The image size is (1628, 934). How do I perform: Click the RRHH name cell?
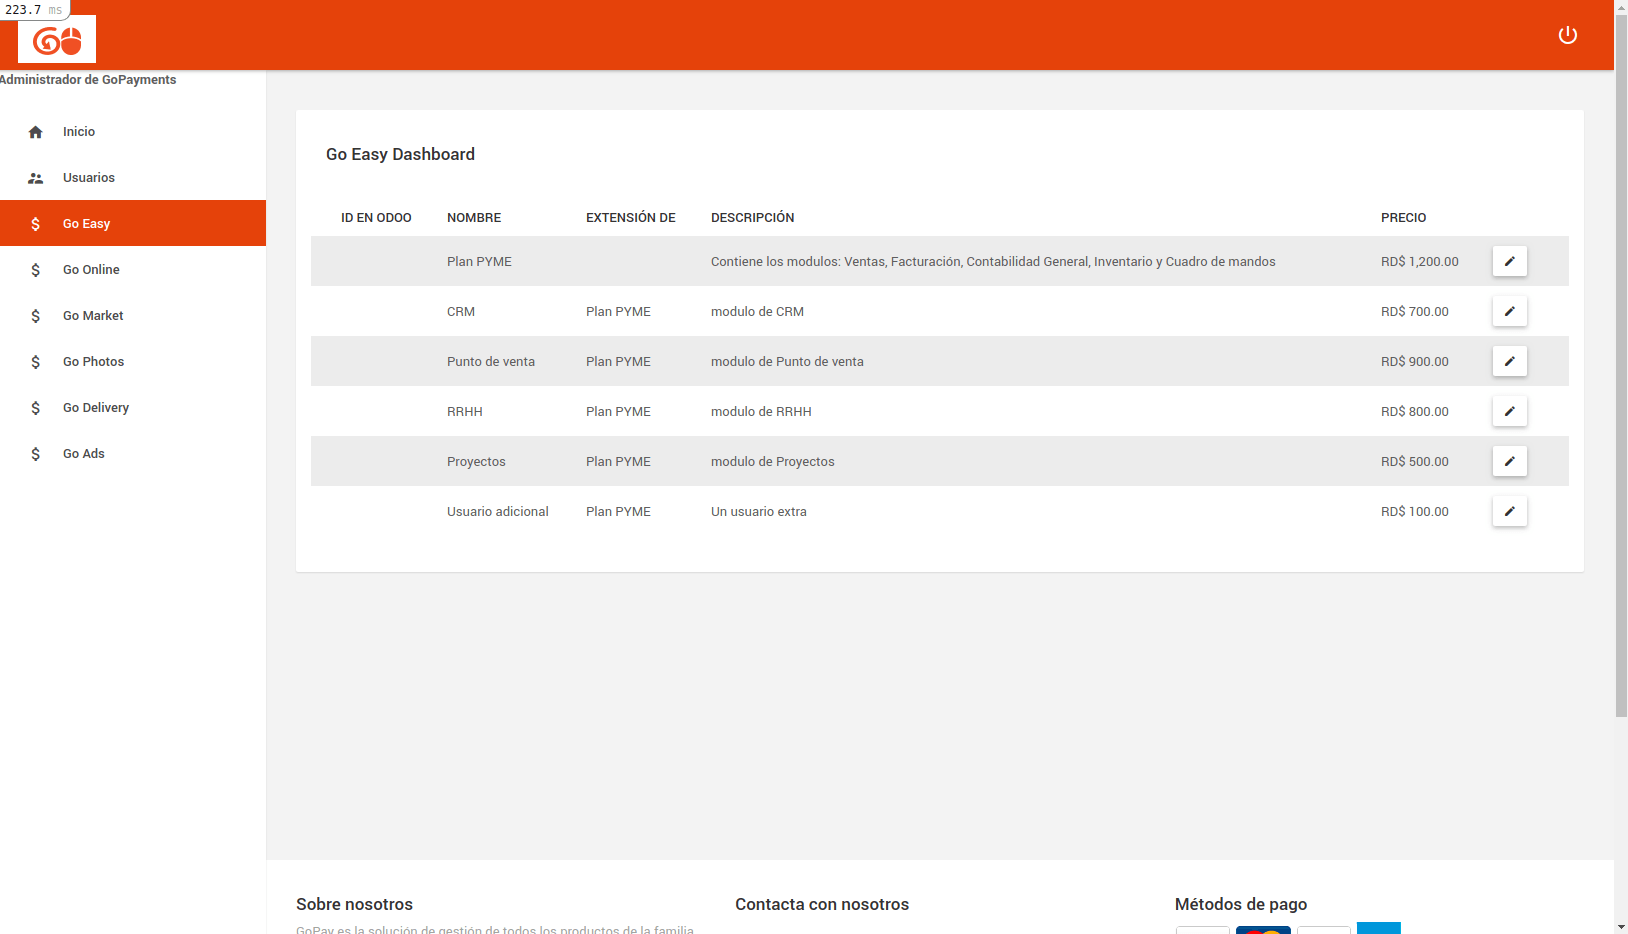point(465,412)
